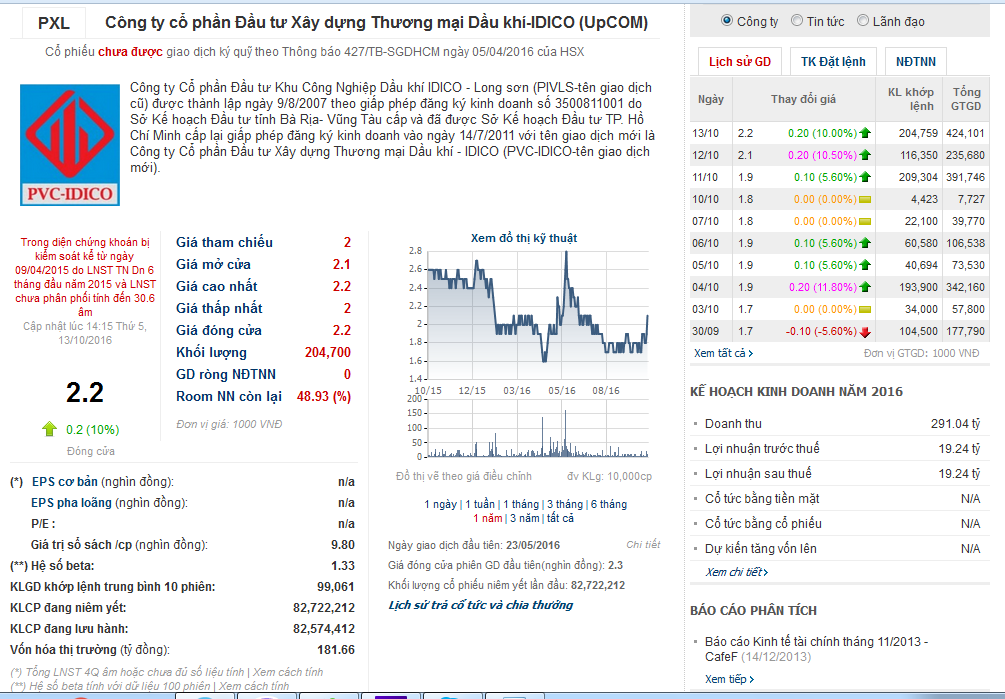The width and height of the screenshot is (1005, 699).
Task: Click Room NN còn lại 48.93 (%)
Action: click(324, 397)
